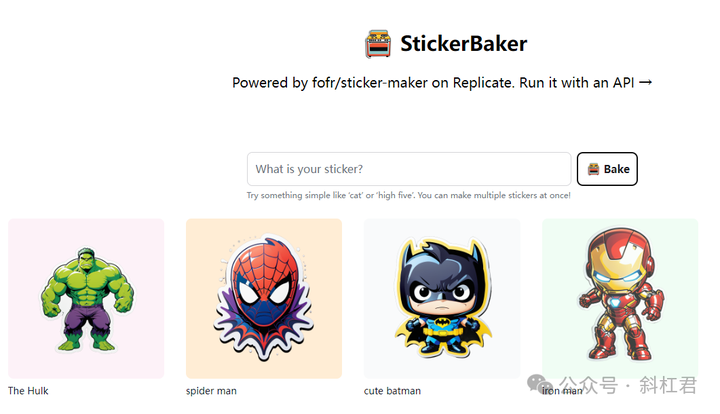This screenshot has height=414, width=720.
Task: Open the spider man sticker image
Action: coord(264,299)
